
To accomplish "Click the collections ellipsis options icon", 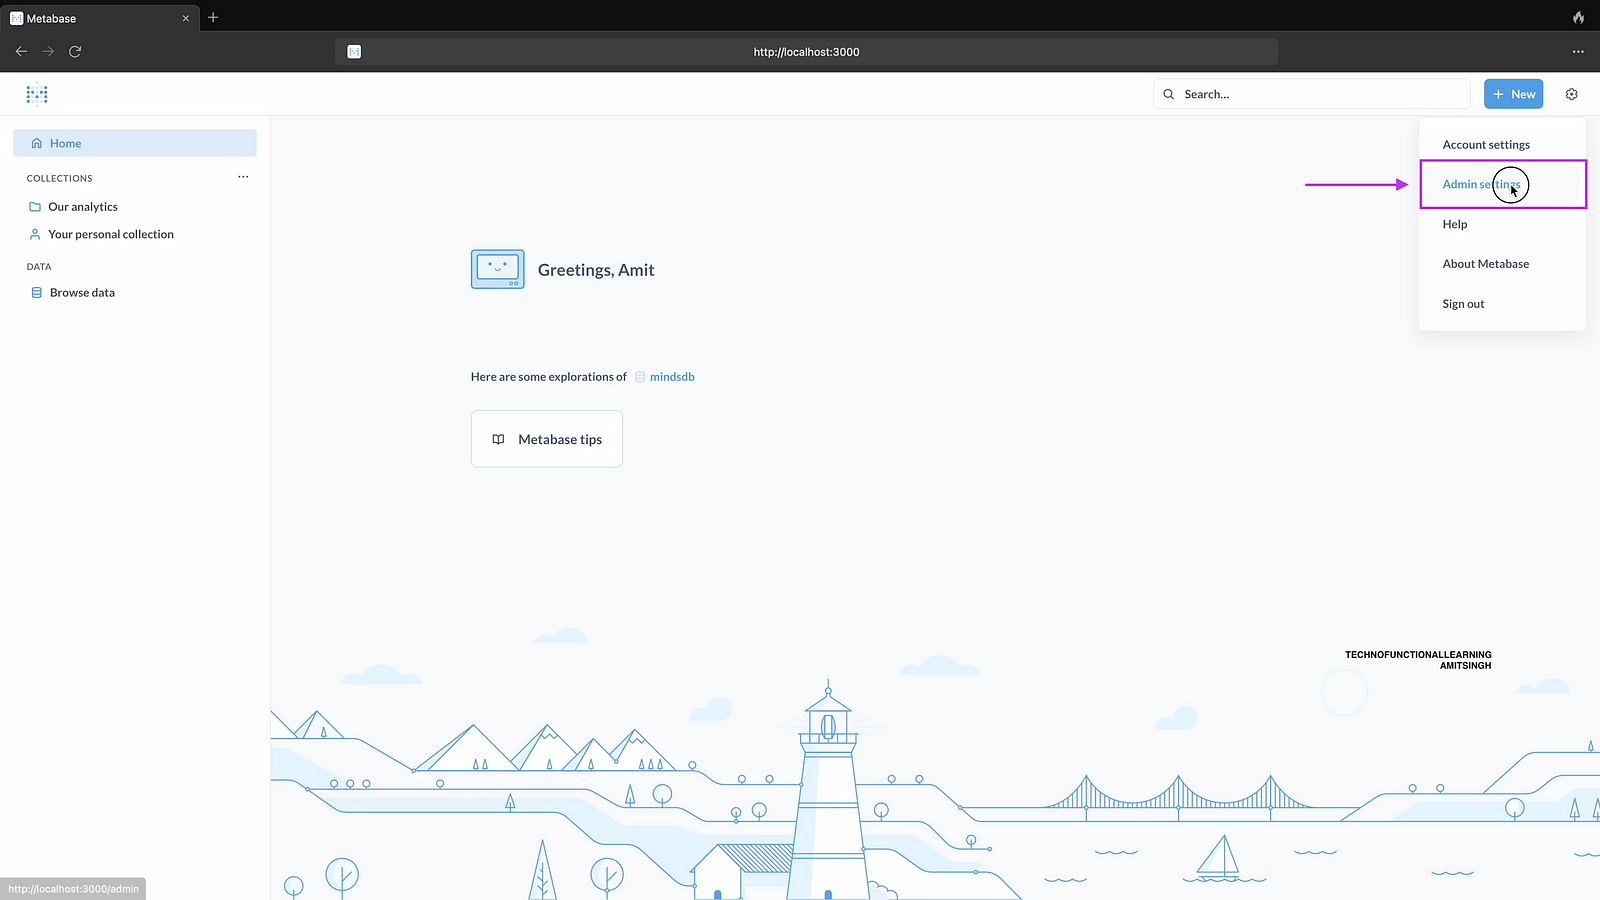I will pos(243,177).
